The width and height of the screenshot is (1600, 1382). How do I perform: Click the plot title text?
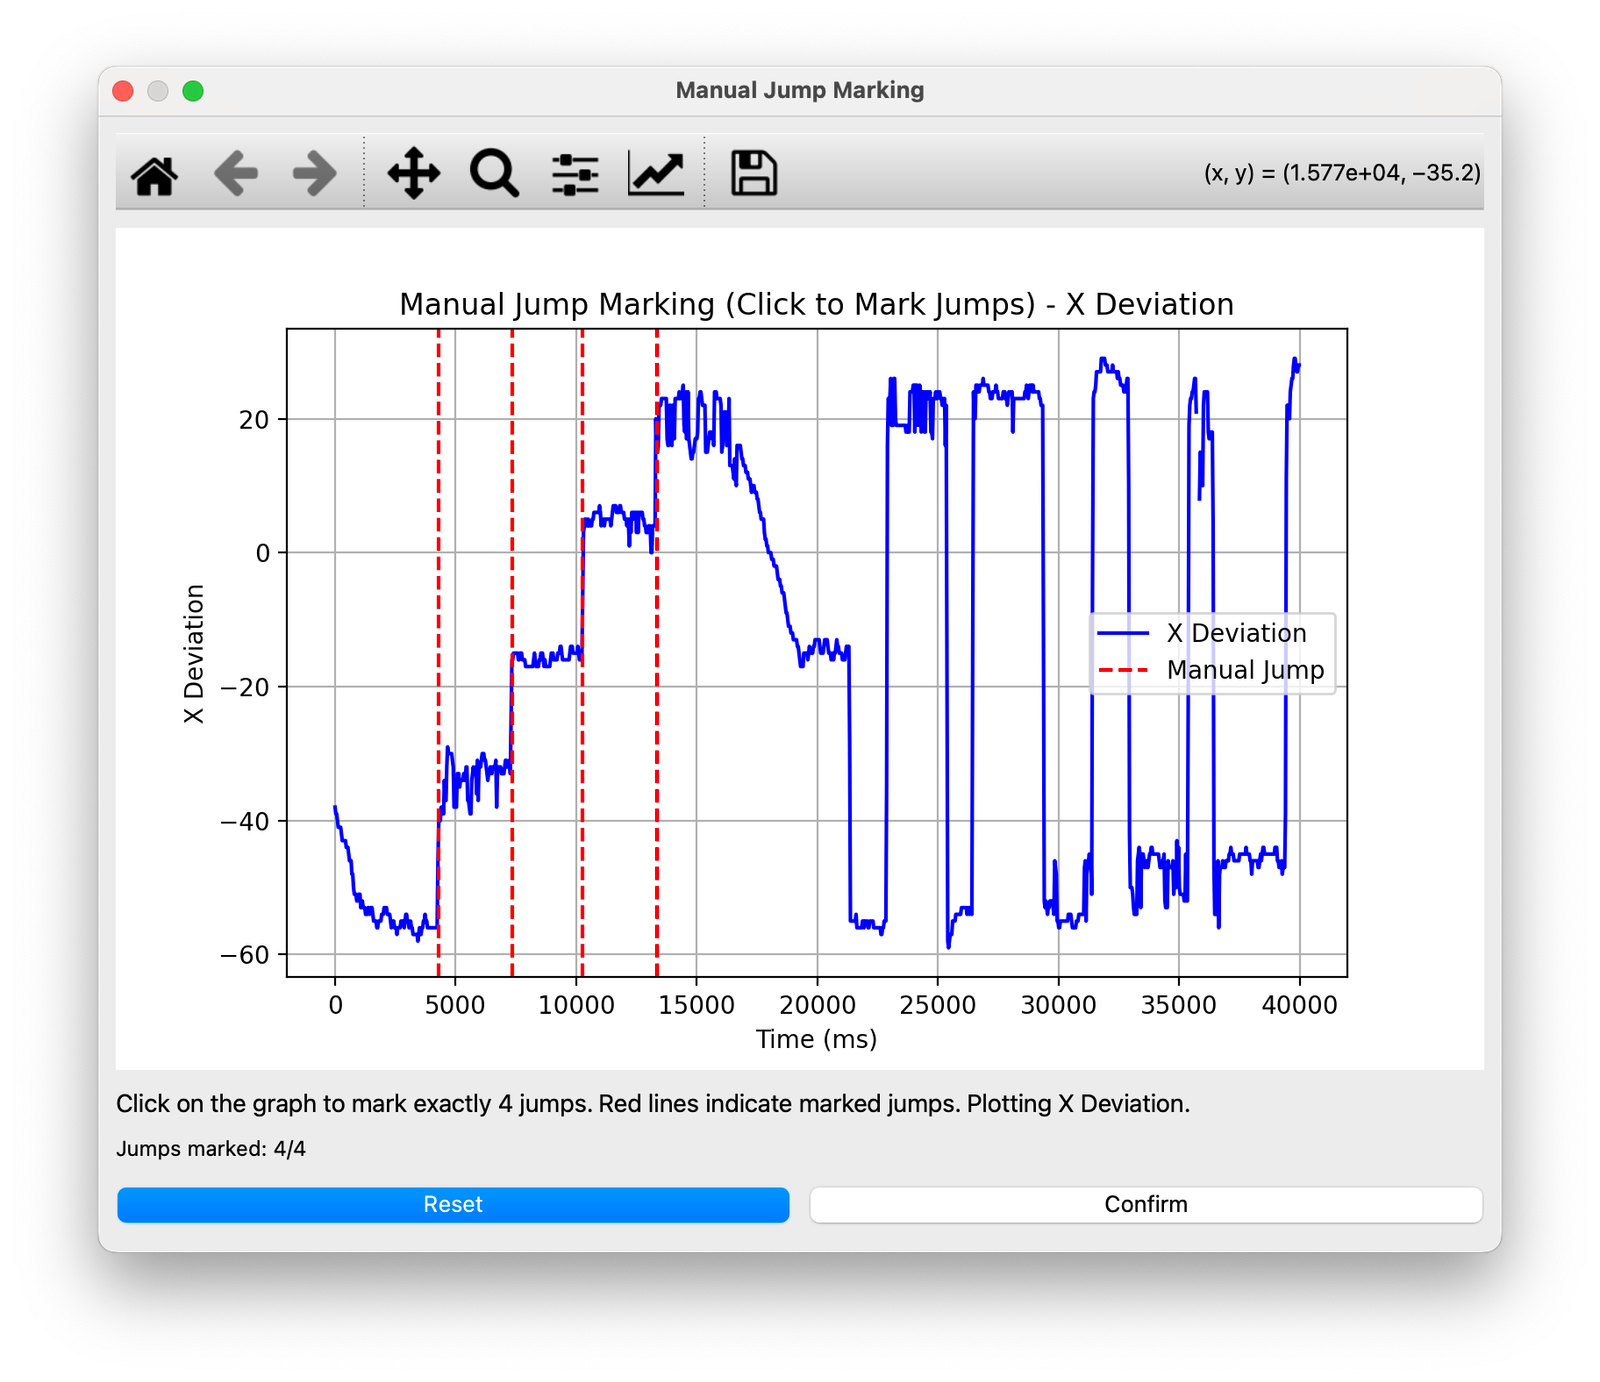816,304
